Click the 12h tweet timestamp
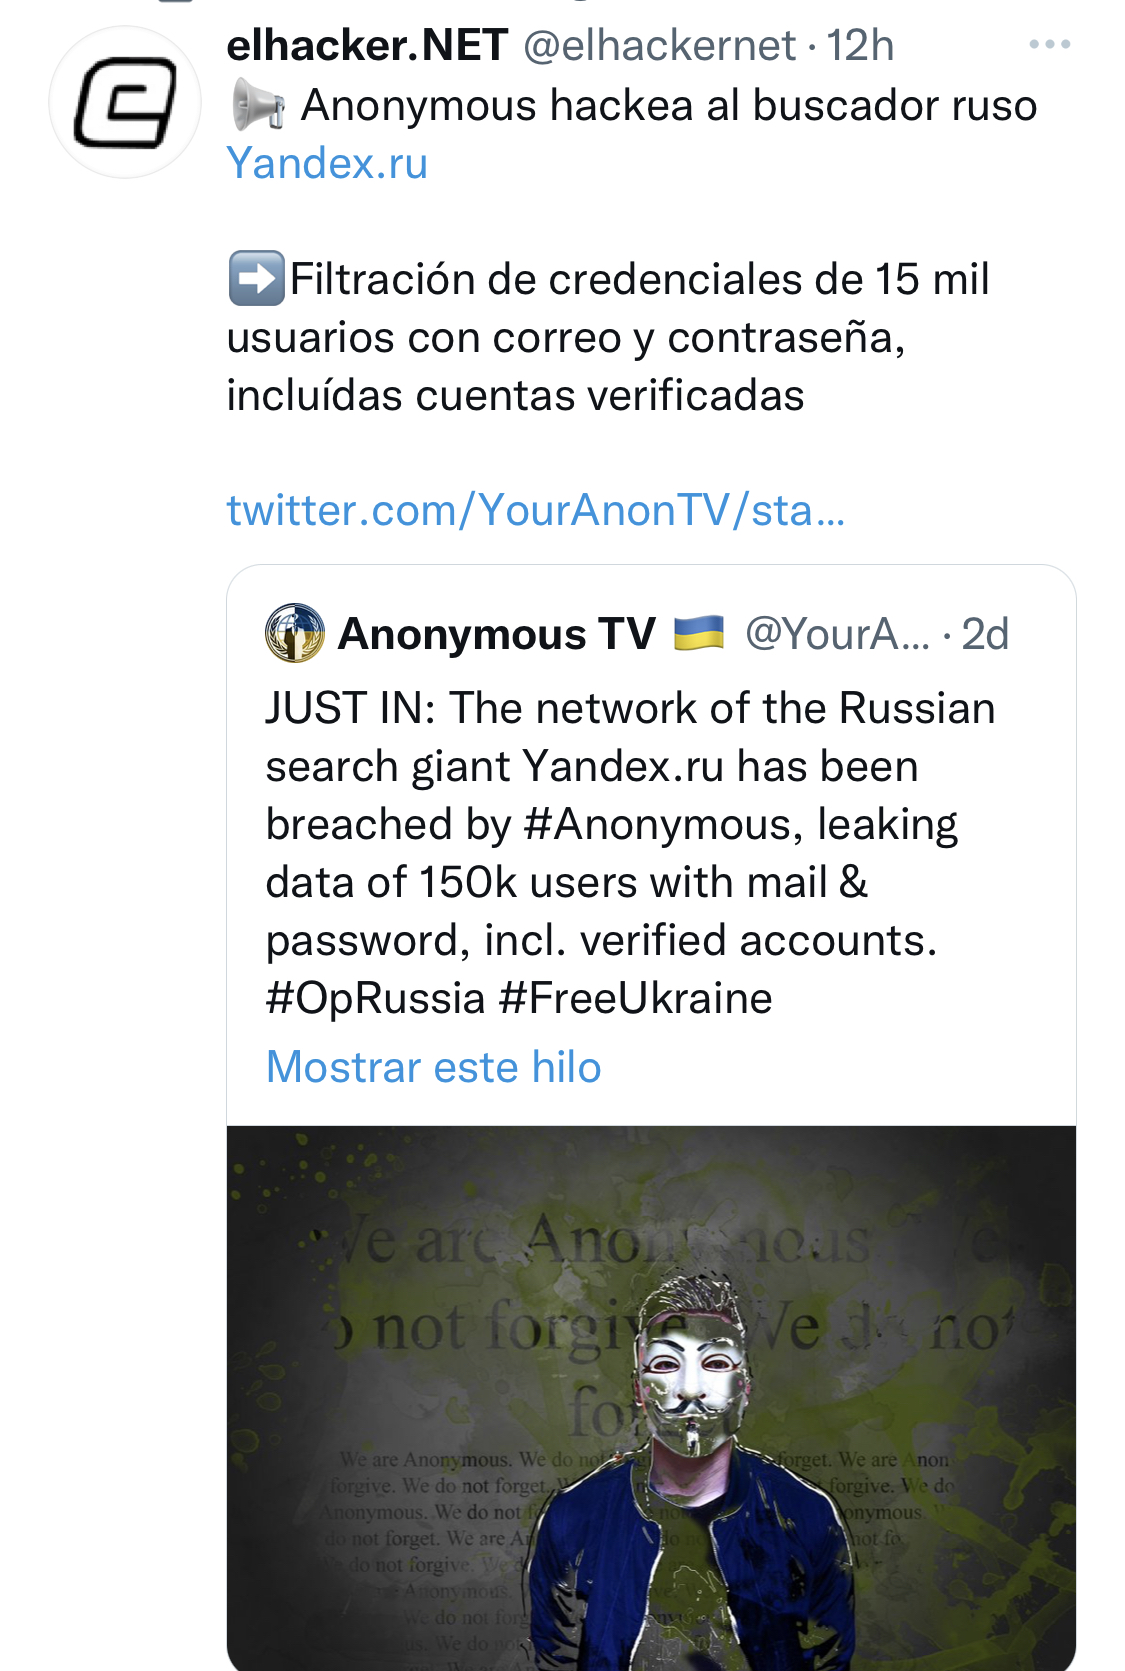 [x=860, y=46]
